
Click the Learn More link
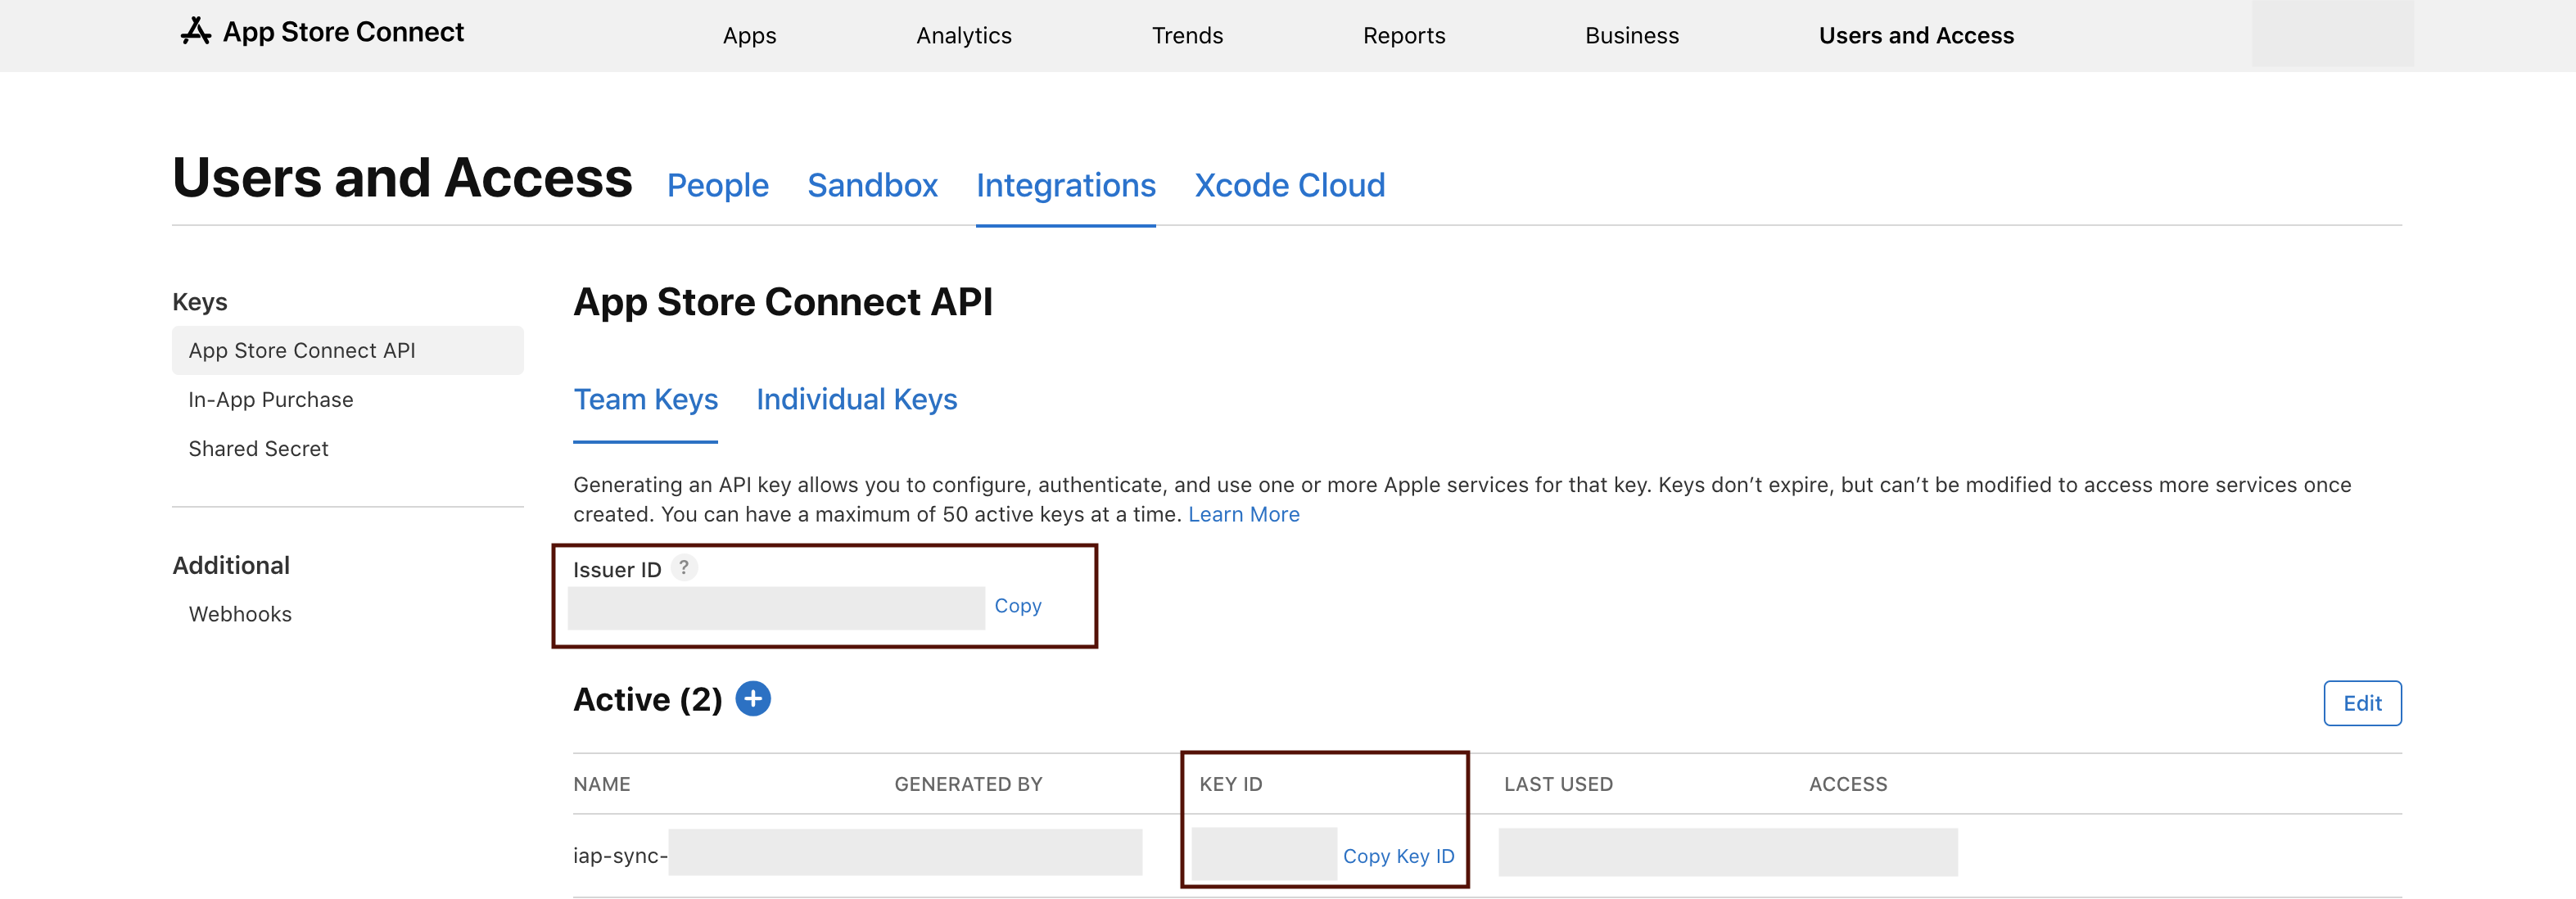click(1243, 514)
